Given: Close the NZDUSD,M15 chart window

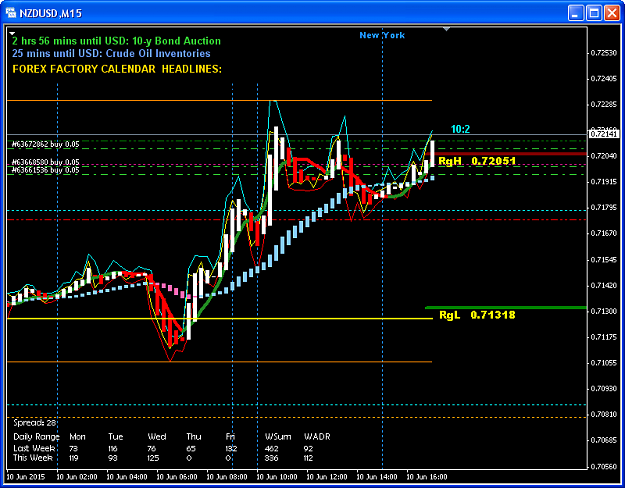Looking at the screenshot, I should tap(612, 13).
